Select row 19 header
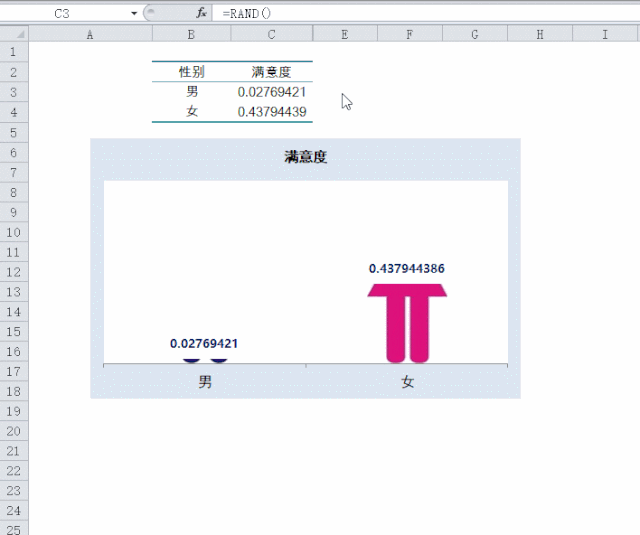This screenshot has width=640, height=535. (x=14, y=411)
